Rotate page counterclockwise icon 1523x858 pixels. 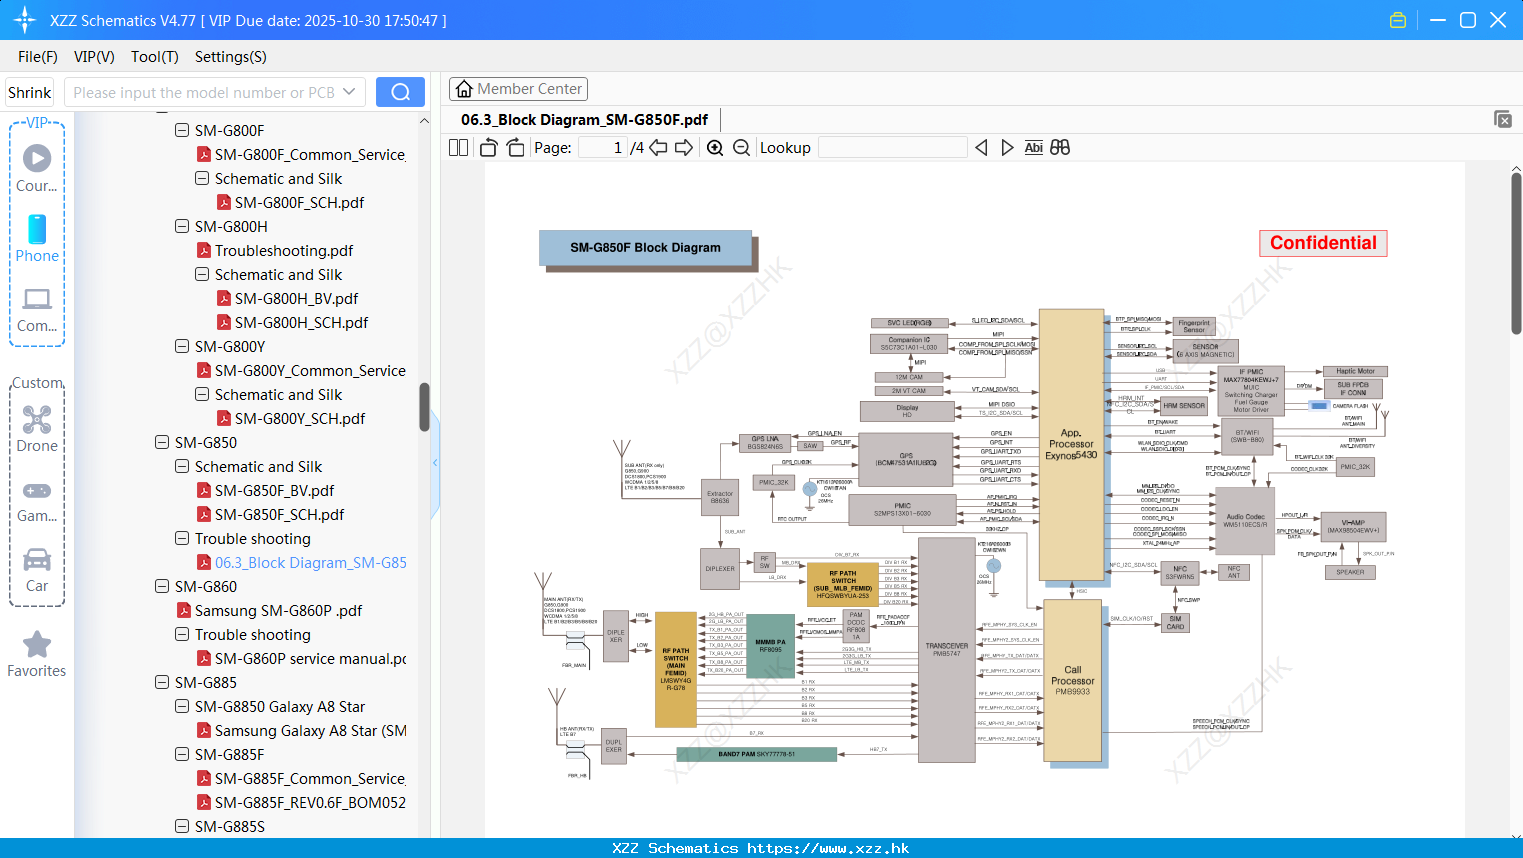click(488, 147)
